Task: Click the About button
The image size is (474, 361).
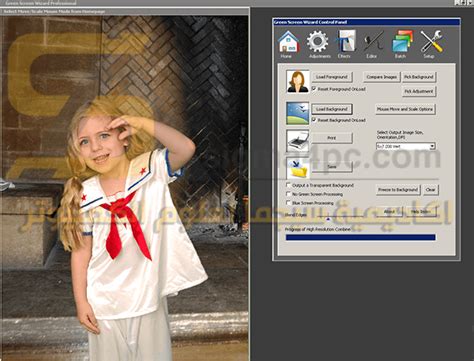Action: pos(389,212)
